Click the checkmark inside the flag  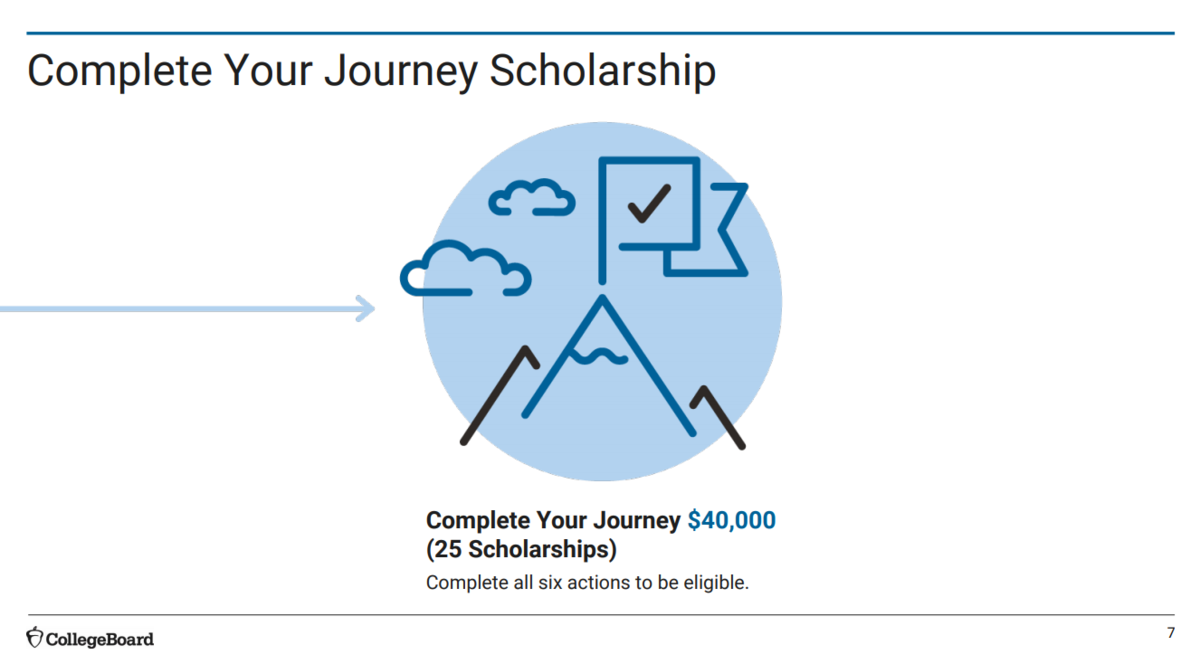(x=649, y=203)
